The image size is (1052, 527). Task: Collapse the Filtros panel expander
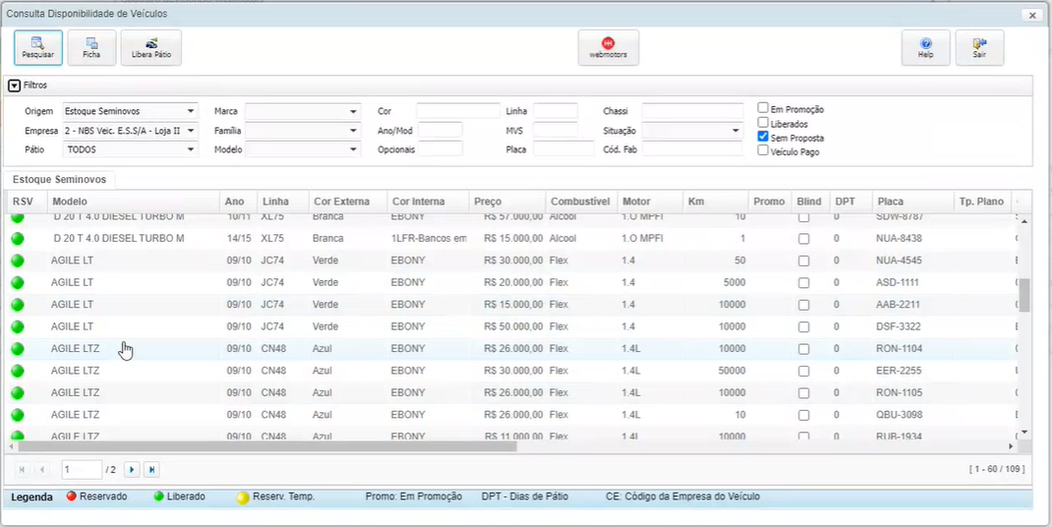point(14,85)
